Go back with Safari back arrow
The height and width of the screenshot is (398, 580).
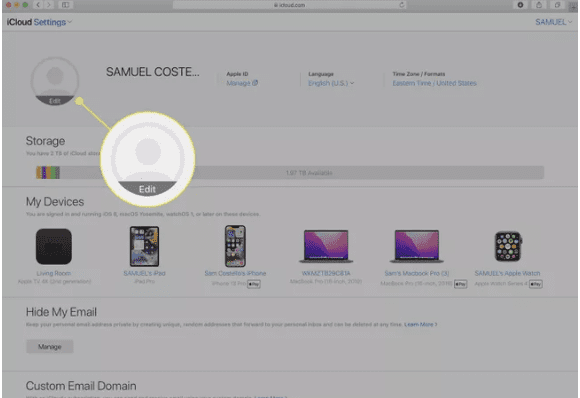[x=38, y=5]
